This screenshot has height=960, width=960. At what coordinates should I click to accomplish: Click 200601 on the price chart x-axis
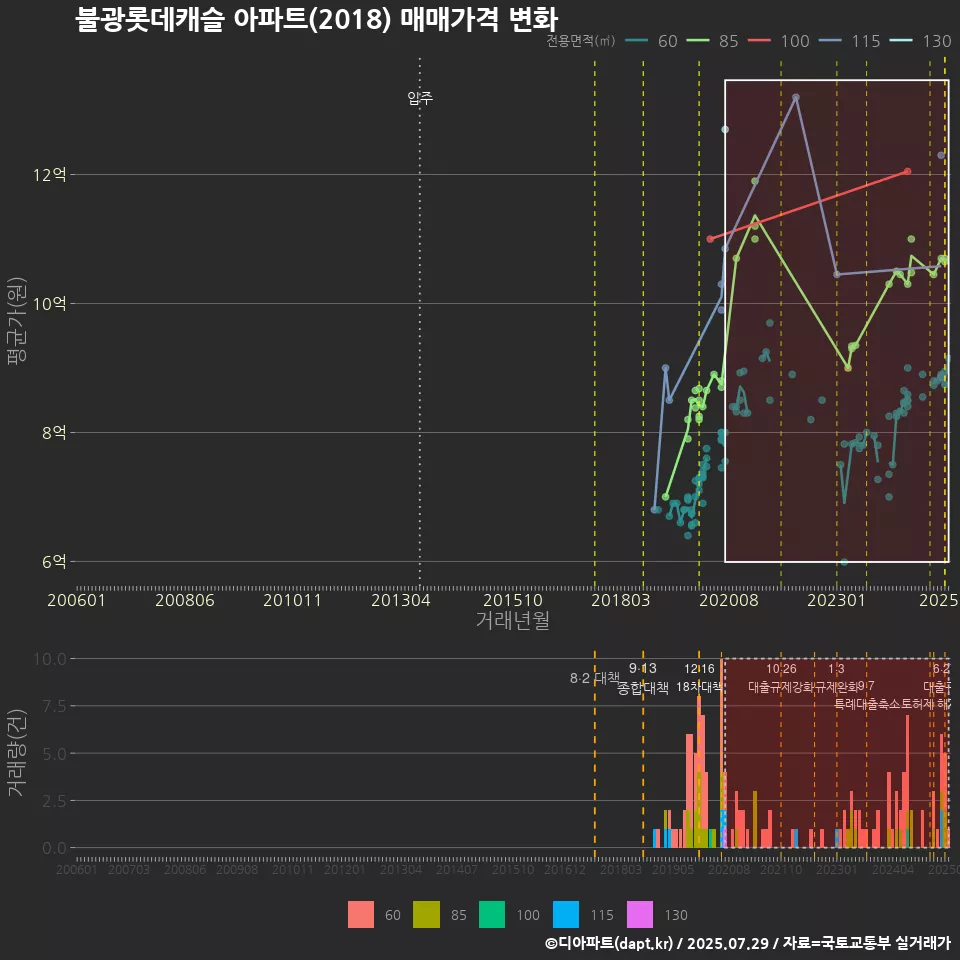(77, 600)
